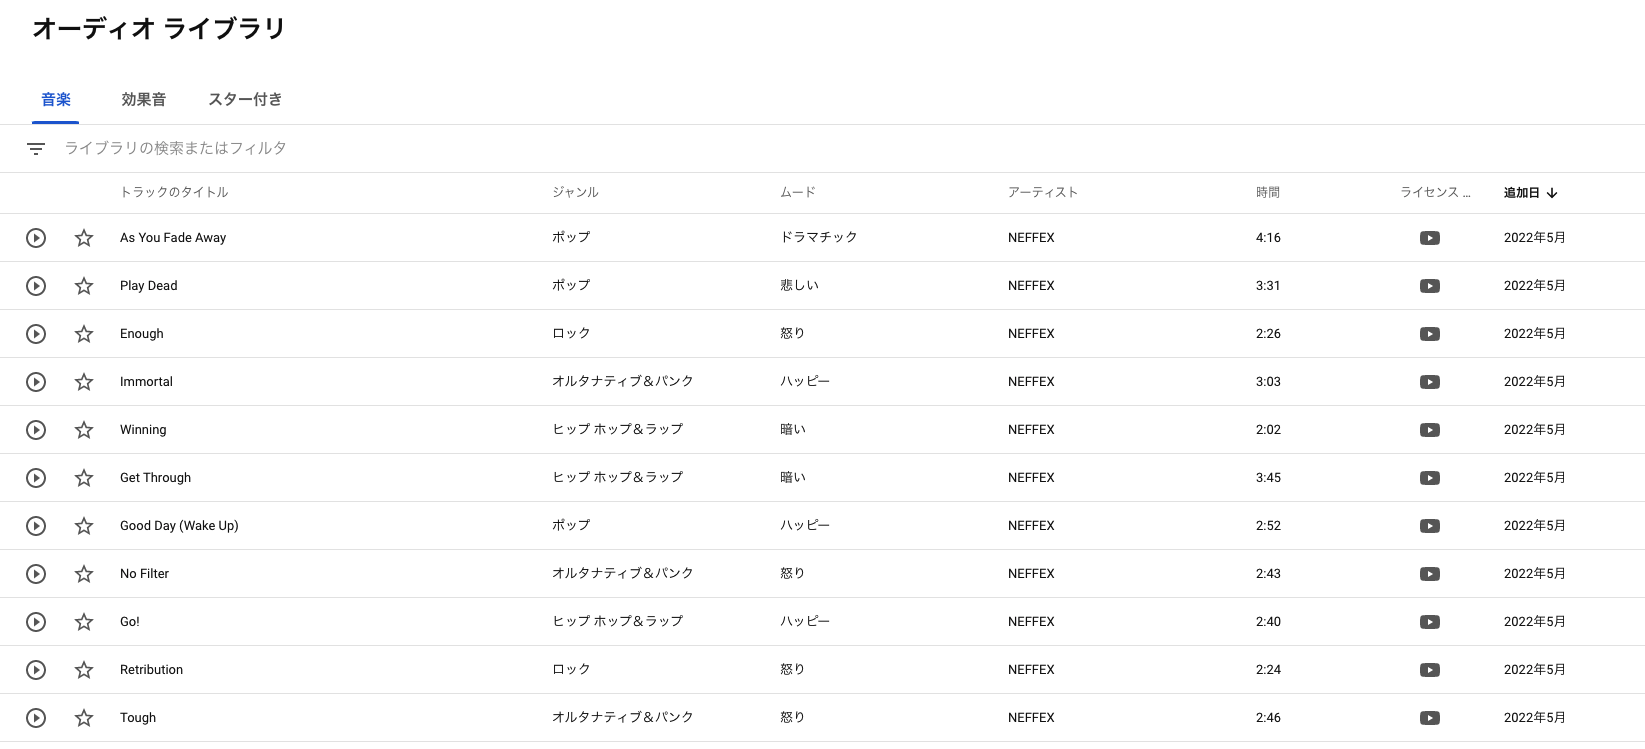Star the track Retribution
The image size is (1645, 749).
click(x=84, y=670)
